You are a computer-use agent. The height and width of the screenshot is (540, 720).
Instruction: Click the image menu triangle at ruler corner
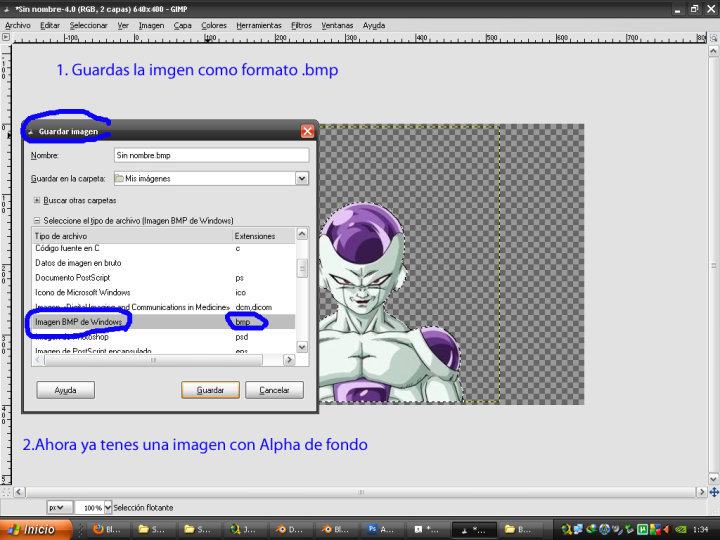(6, 37)
